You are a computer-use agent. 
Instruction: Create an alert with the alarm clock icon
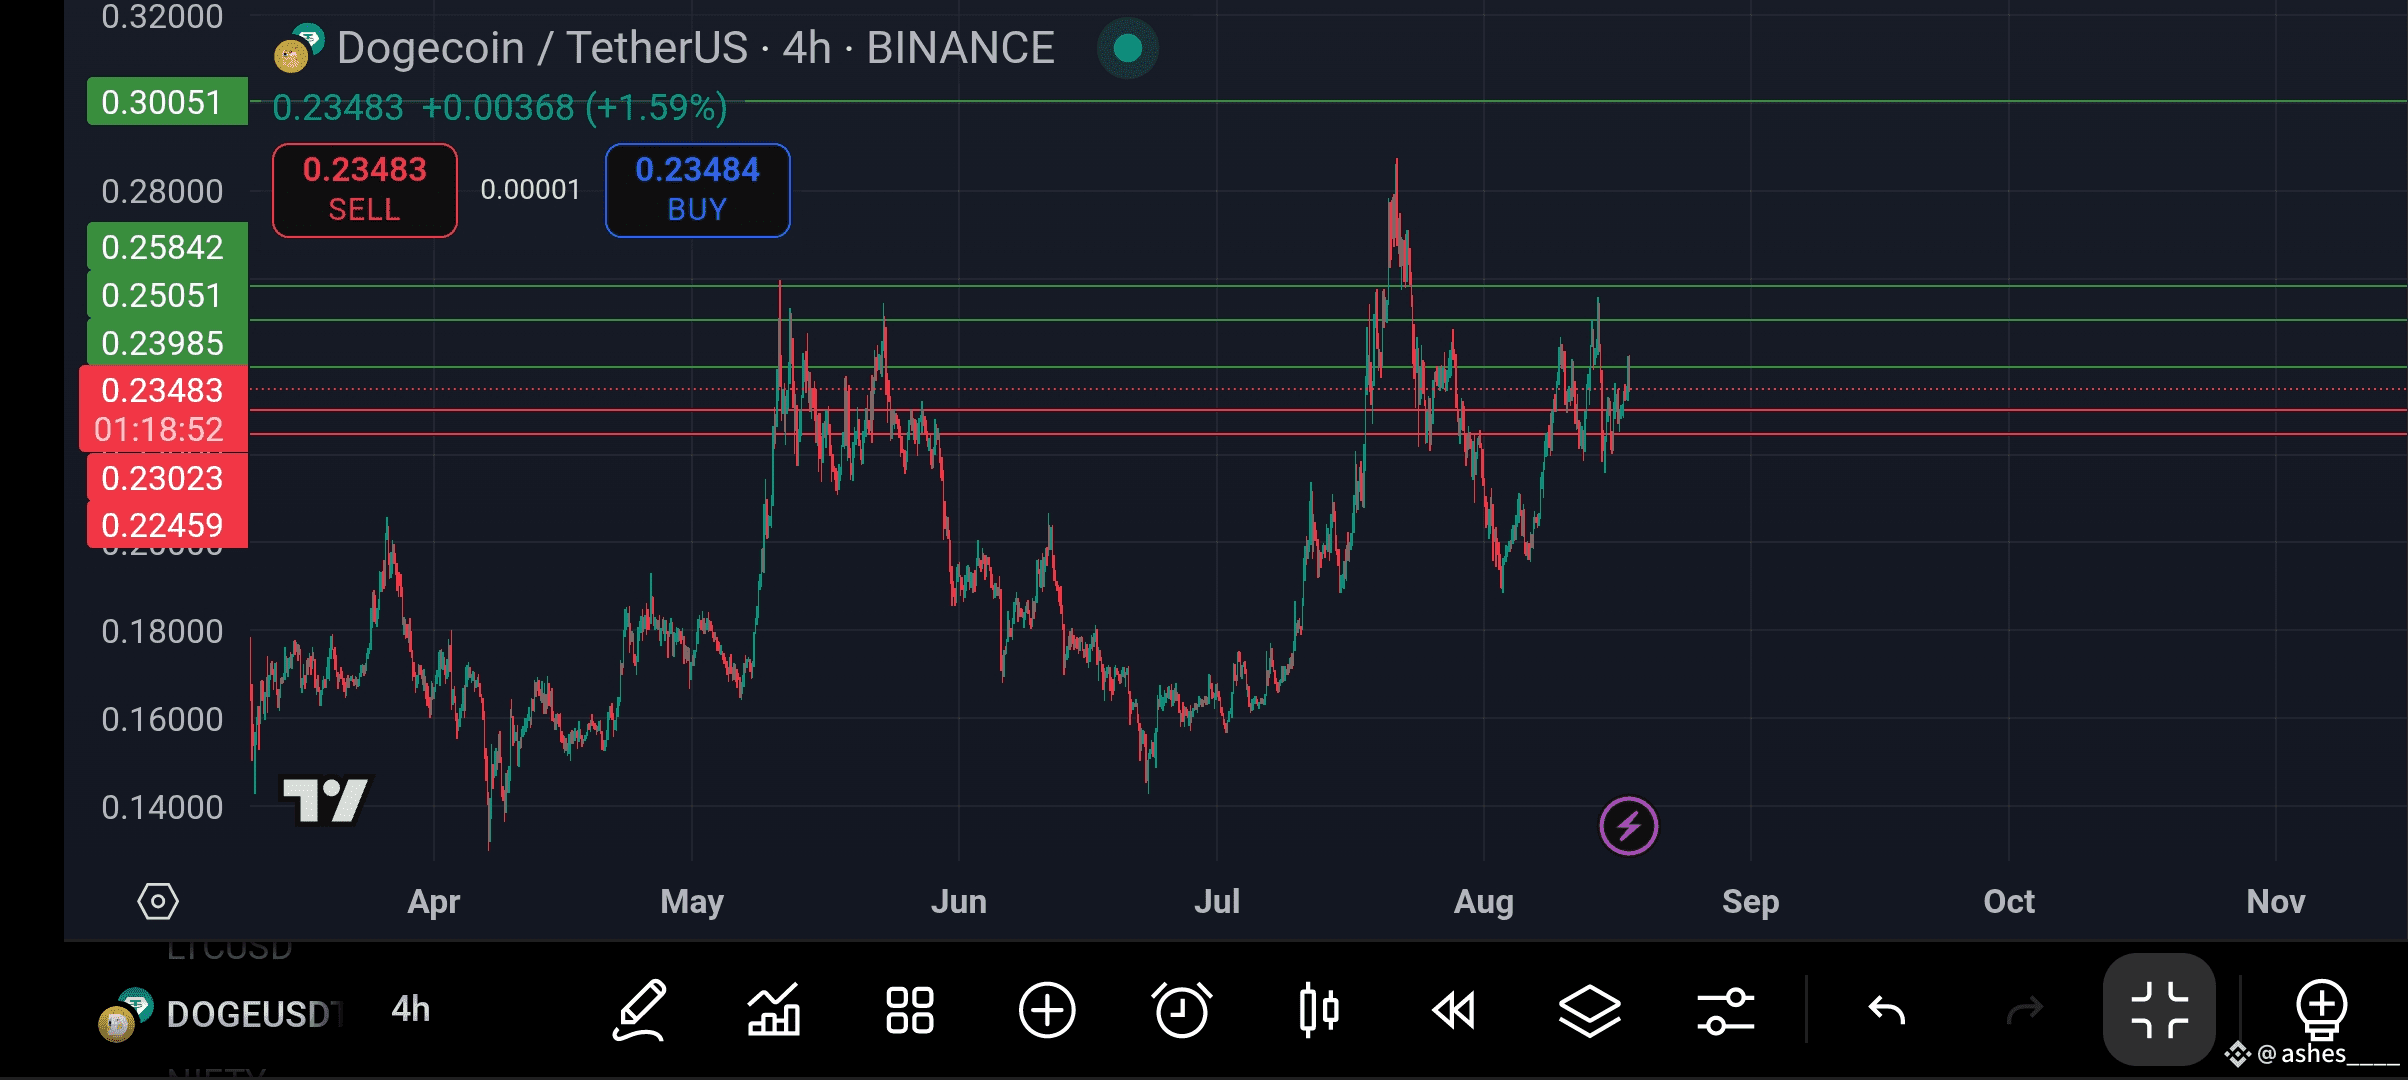pos(1182,1010)
